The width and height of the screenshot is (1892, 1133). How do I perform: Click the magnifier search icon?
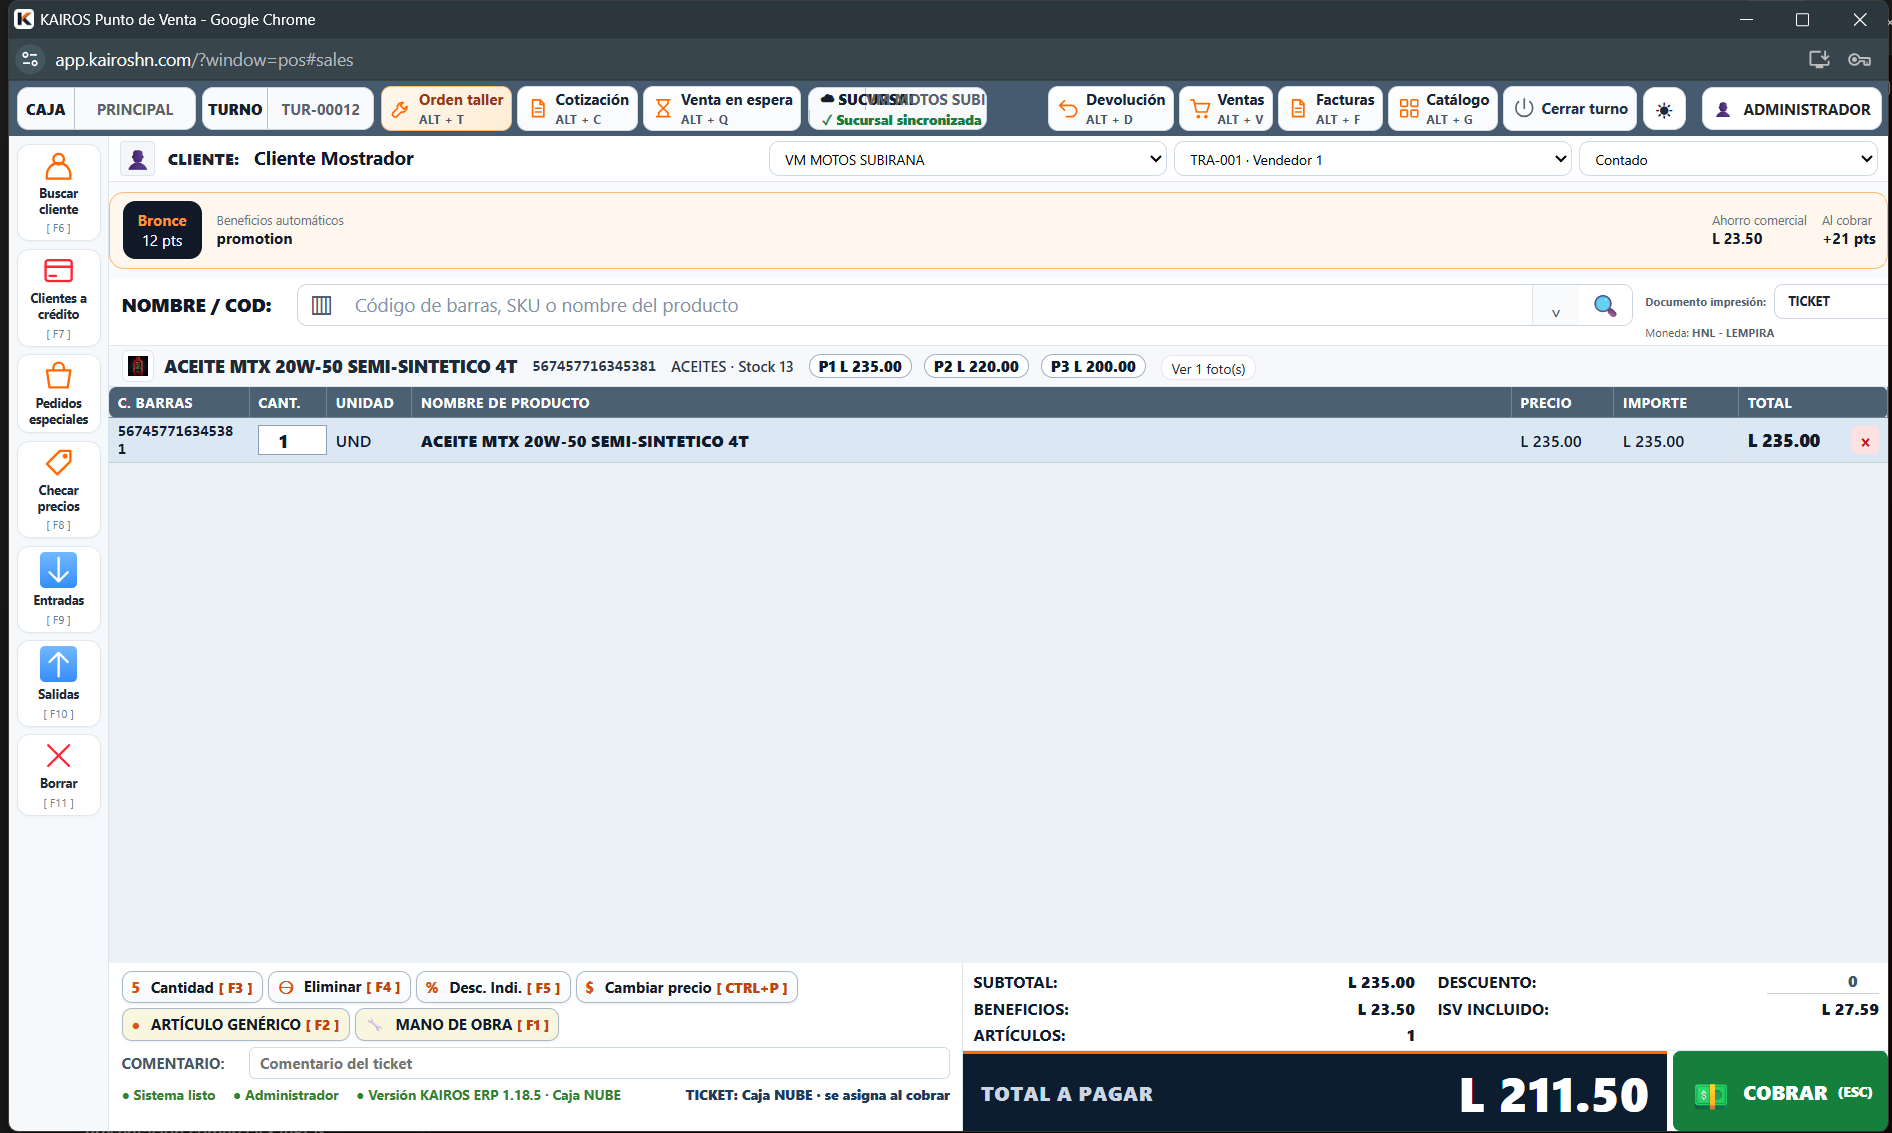coord(1605,306)
